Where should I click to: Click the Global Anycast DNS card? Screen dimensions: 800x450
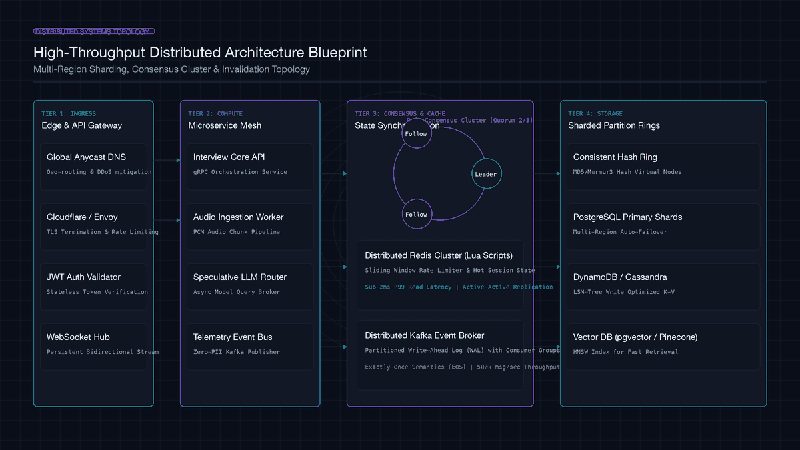click(x=94, y=166)
